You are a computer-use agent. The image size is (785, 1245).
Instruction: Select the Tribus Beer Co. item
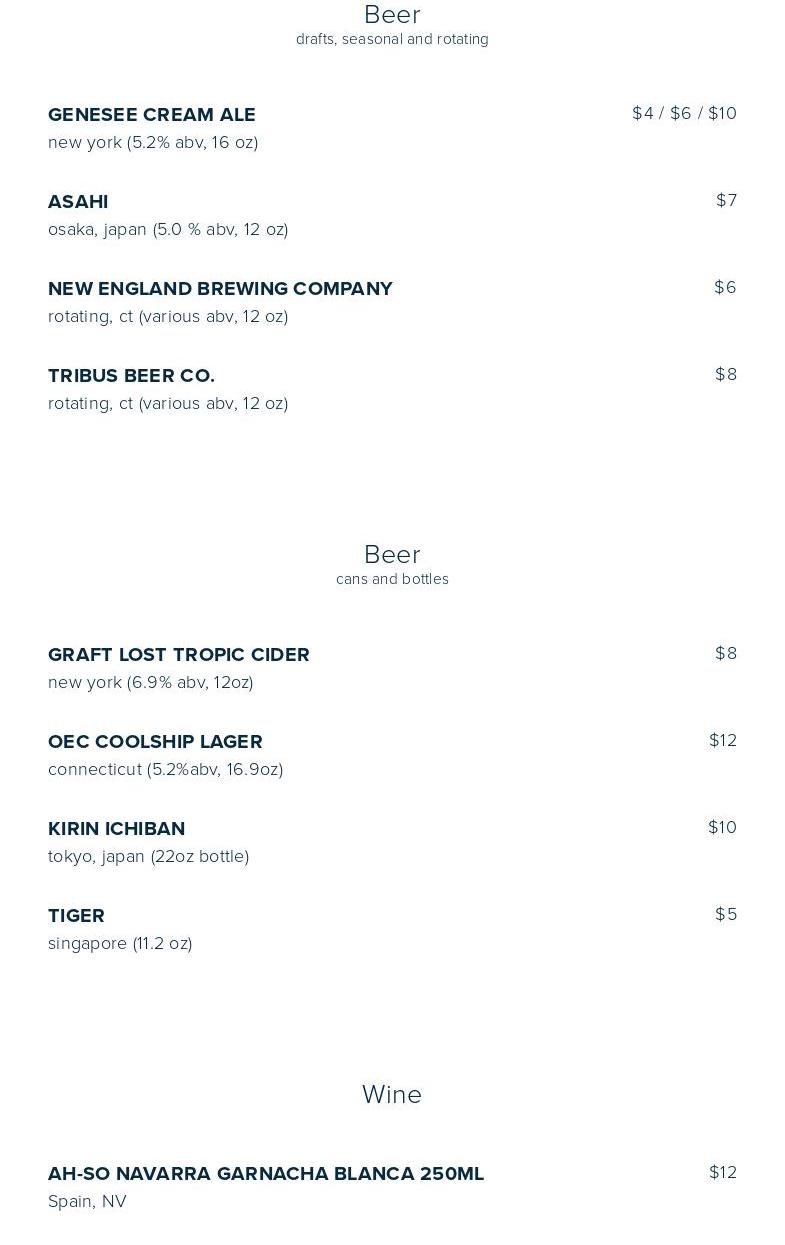pyautogui.click(x=131, y=376)
